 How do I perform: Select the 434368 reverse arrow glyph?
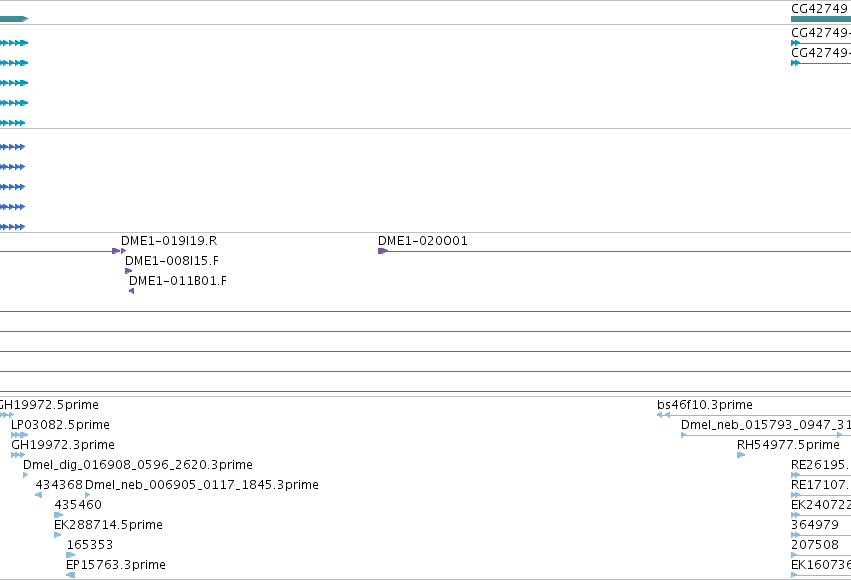point(39,495)
